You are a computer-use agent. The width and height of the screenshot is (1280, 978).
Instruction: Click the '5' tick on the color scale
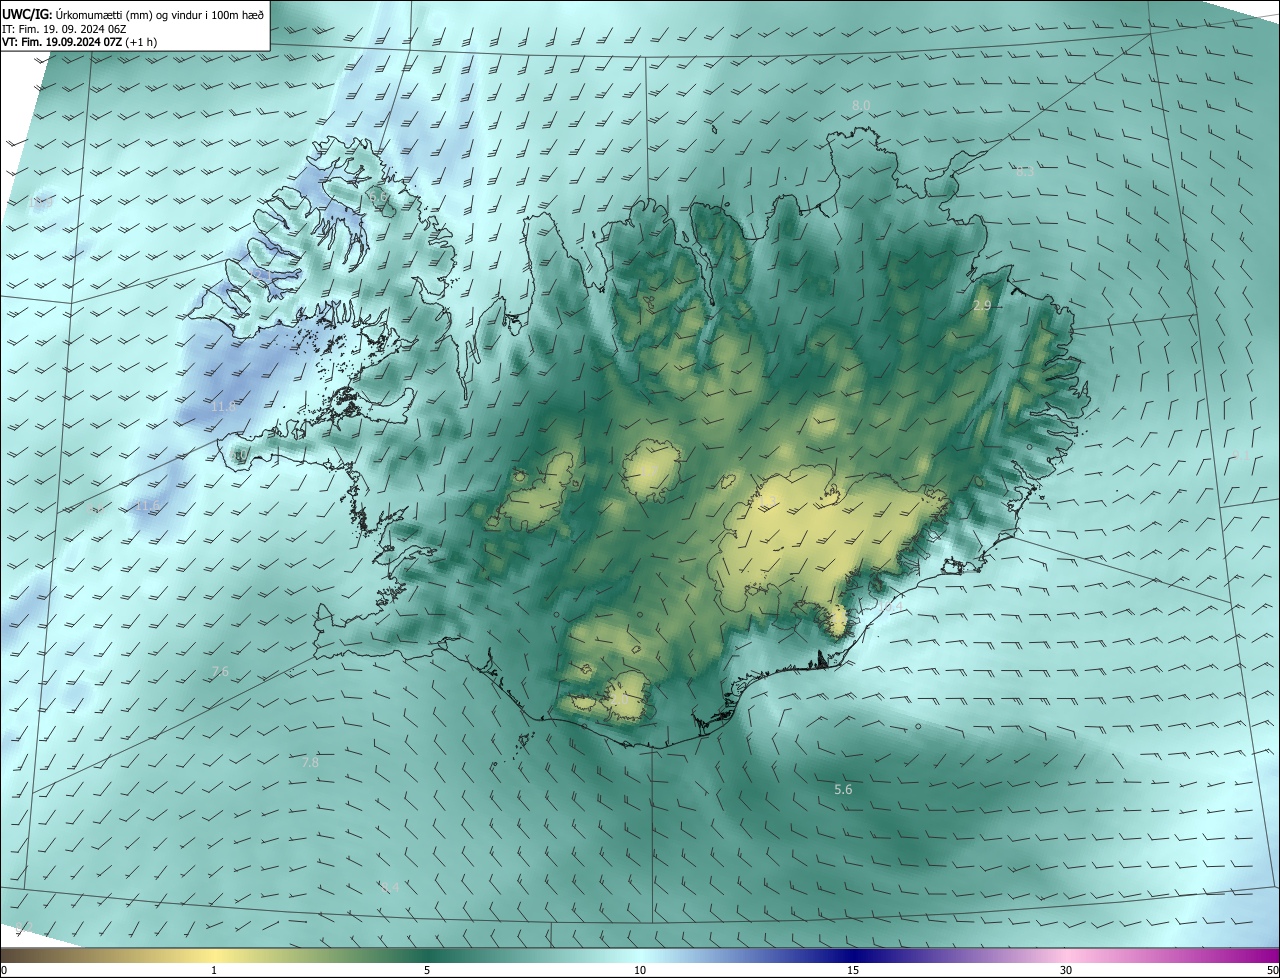pos(427,970)
